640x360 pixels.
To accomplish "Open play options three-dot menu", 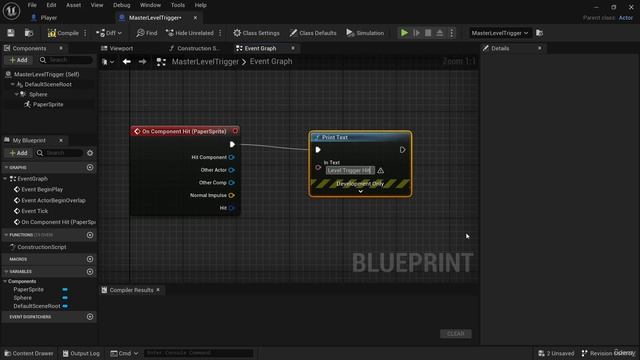I will (451, 33).
